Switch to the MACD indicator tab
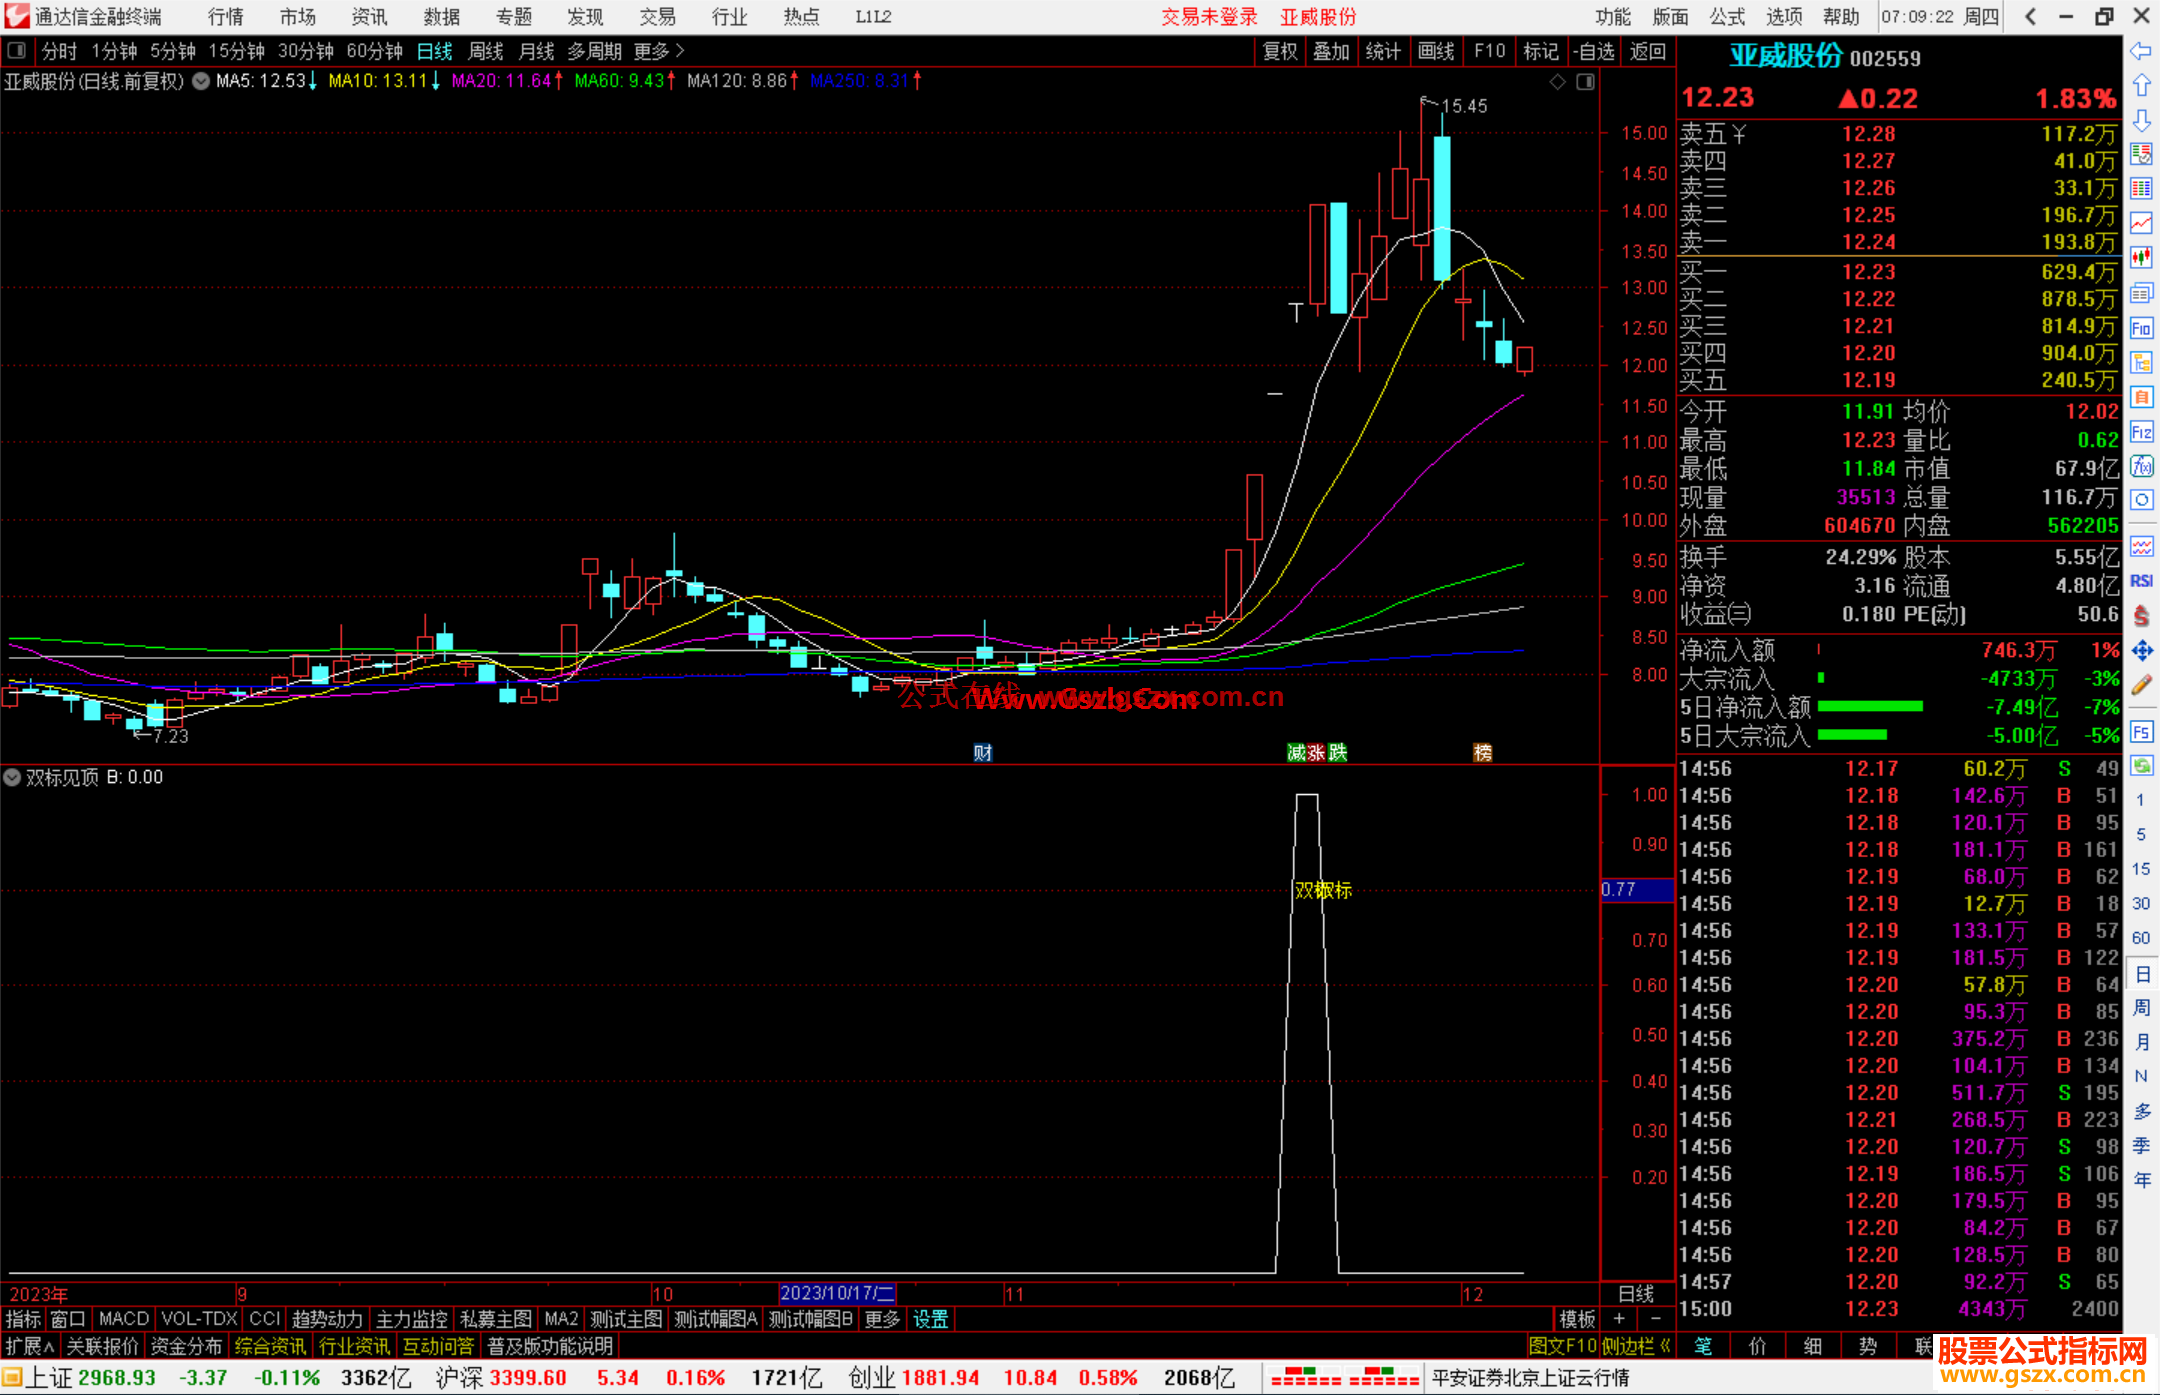The image size is (2160, 1395). (x=123, y=1319)
